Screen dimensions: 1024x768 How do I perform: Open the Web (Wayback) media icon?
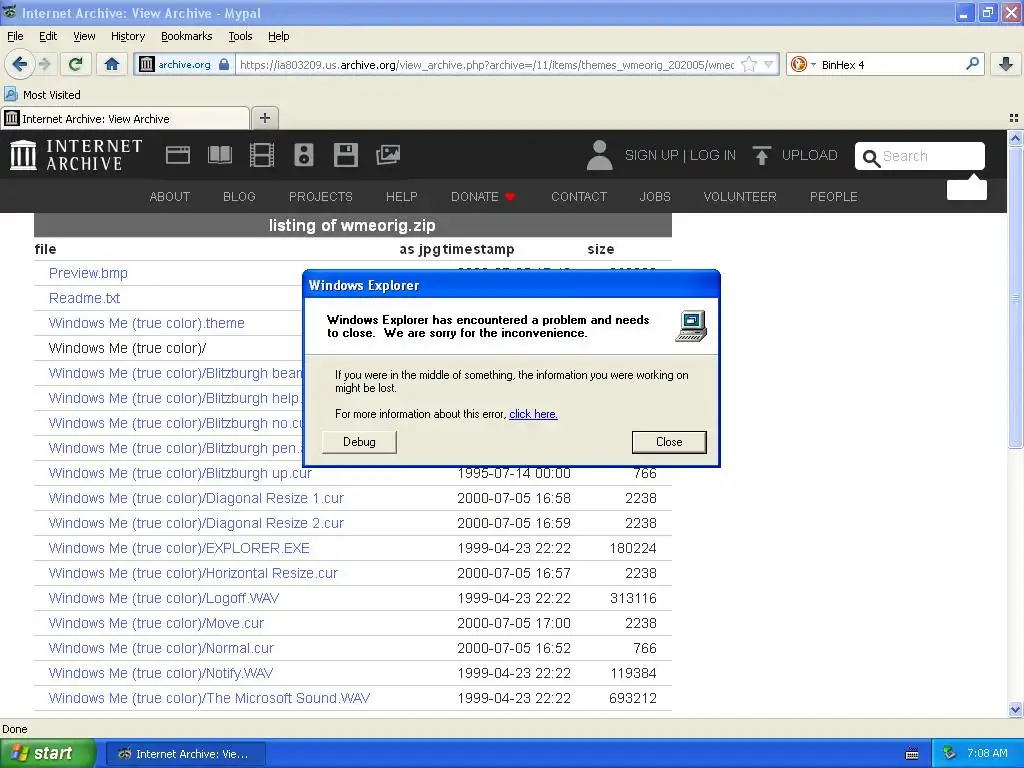178,155
